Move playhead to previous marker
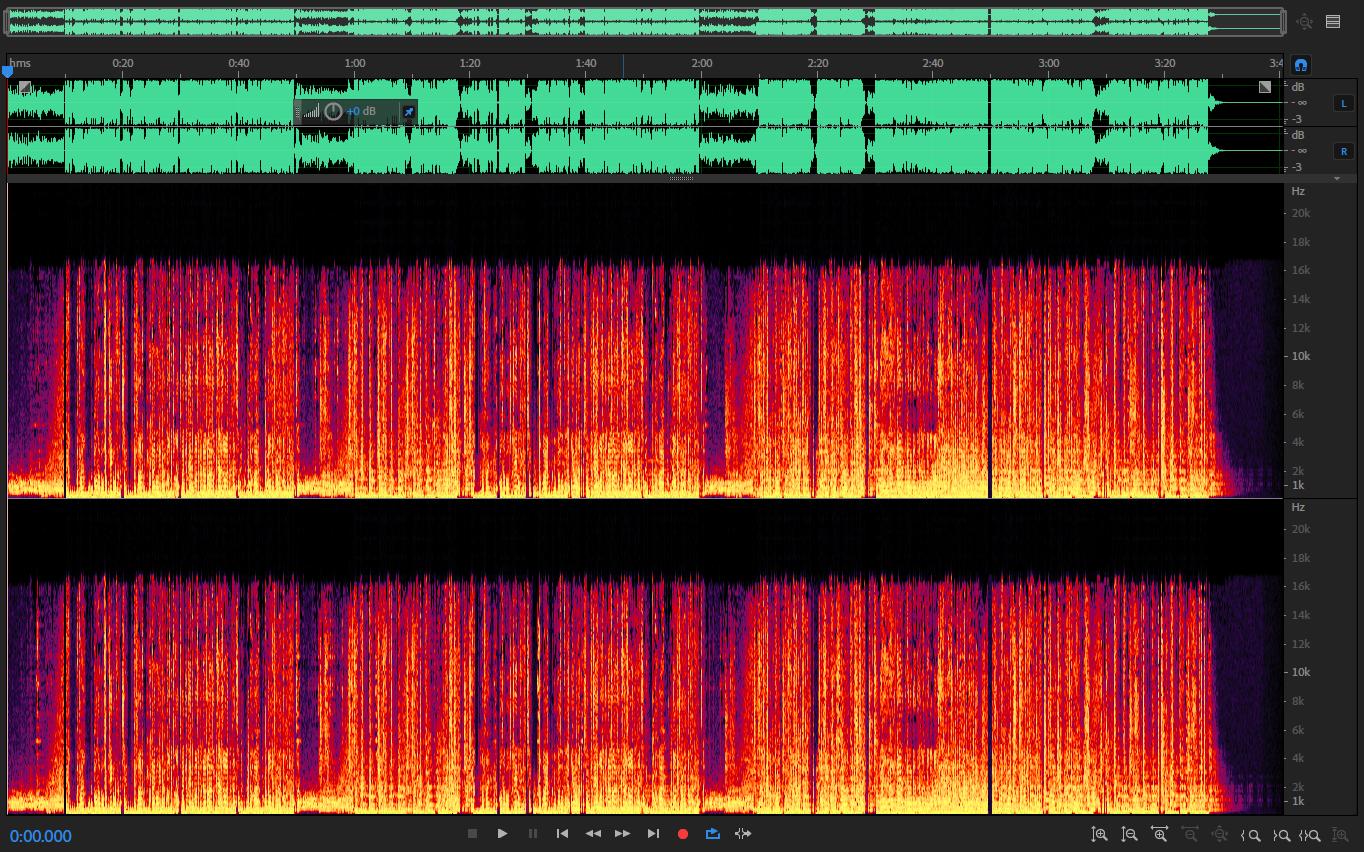Viewport: 1364px width, 852px height. click(x=562, y=834)
